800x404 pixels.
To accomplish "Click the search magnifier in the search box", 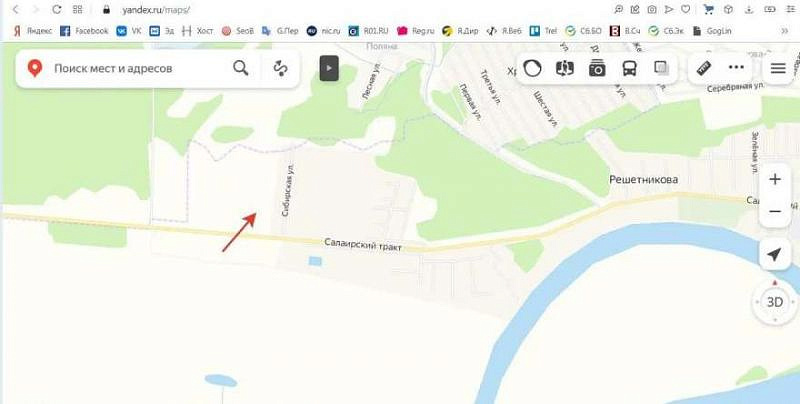I will [241, 68].
